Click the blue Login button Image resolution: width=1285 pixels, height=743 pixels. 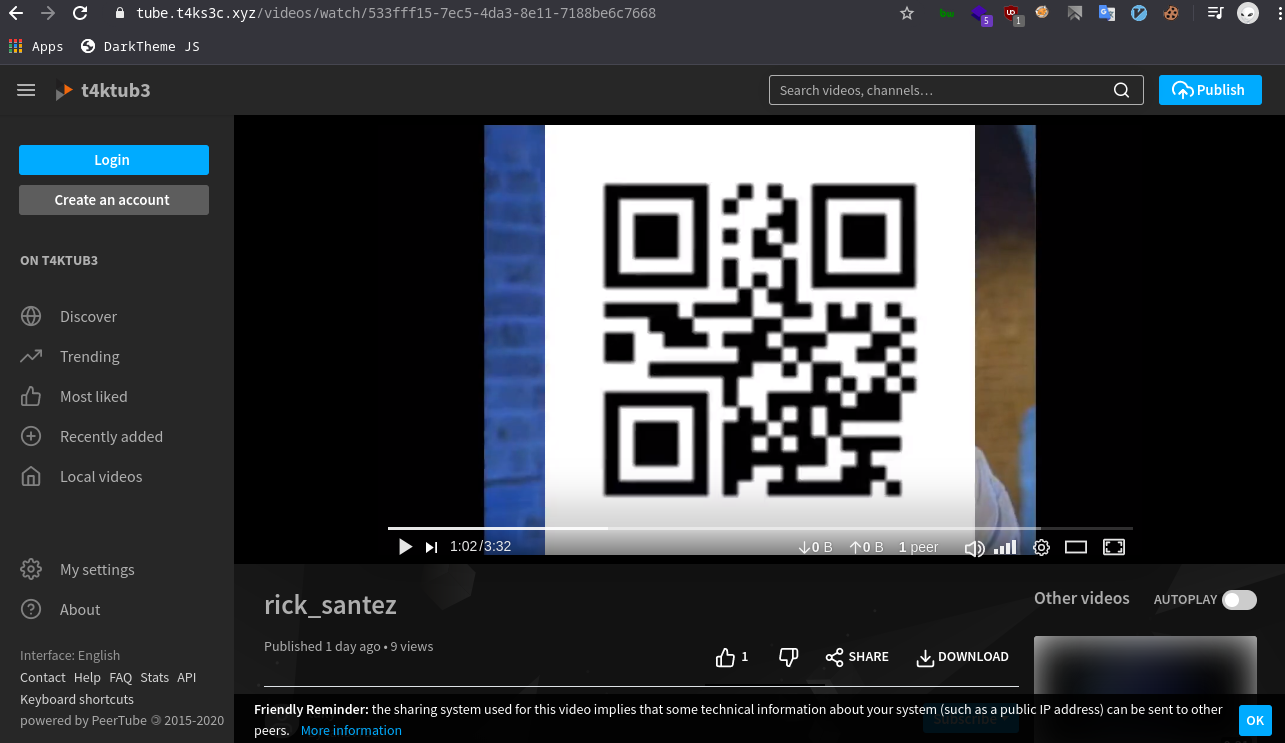pos(113,160)
